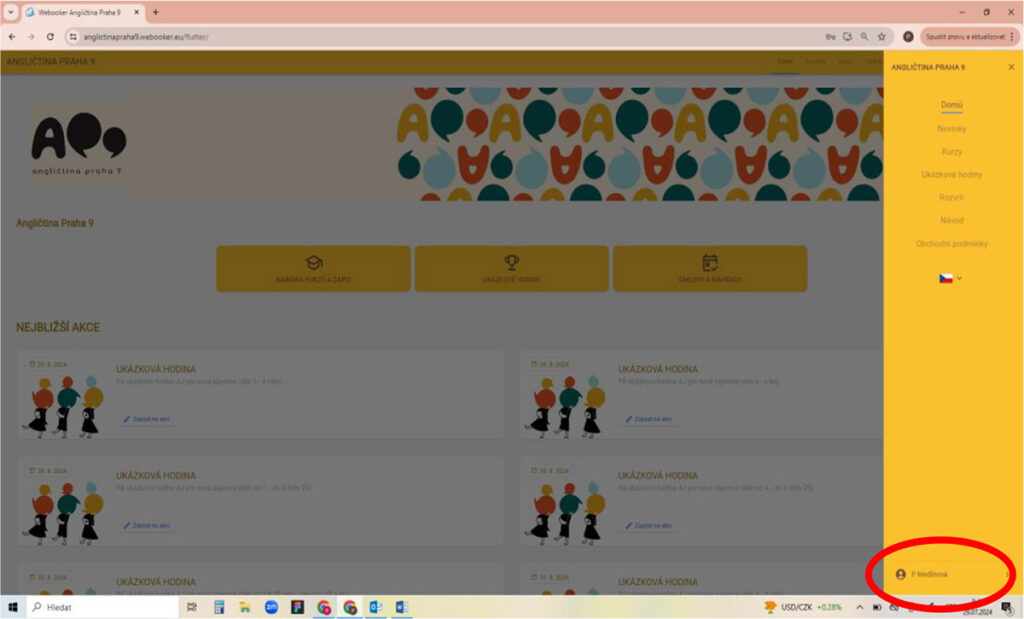
Task: Open the notification center icon
Action: point(1008,607)
